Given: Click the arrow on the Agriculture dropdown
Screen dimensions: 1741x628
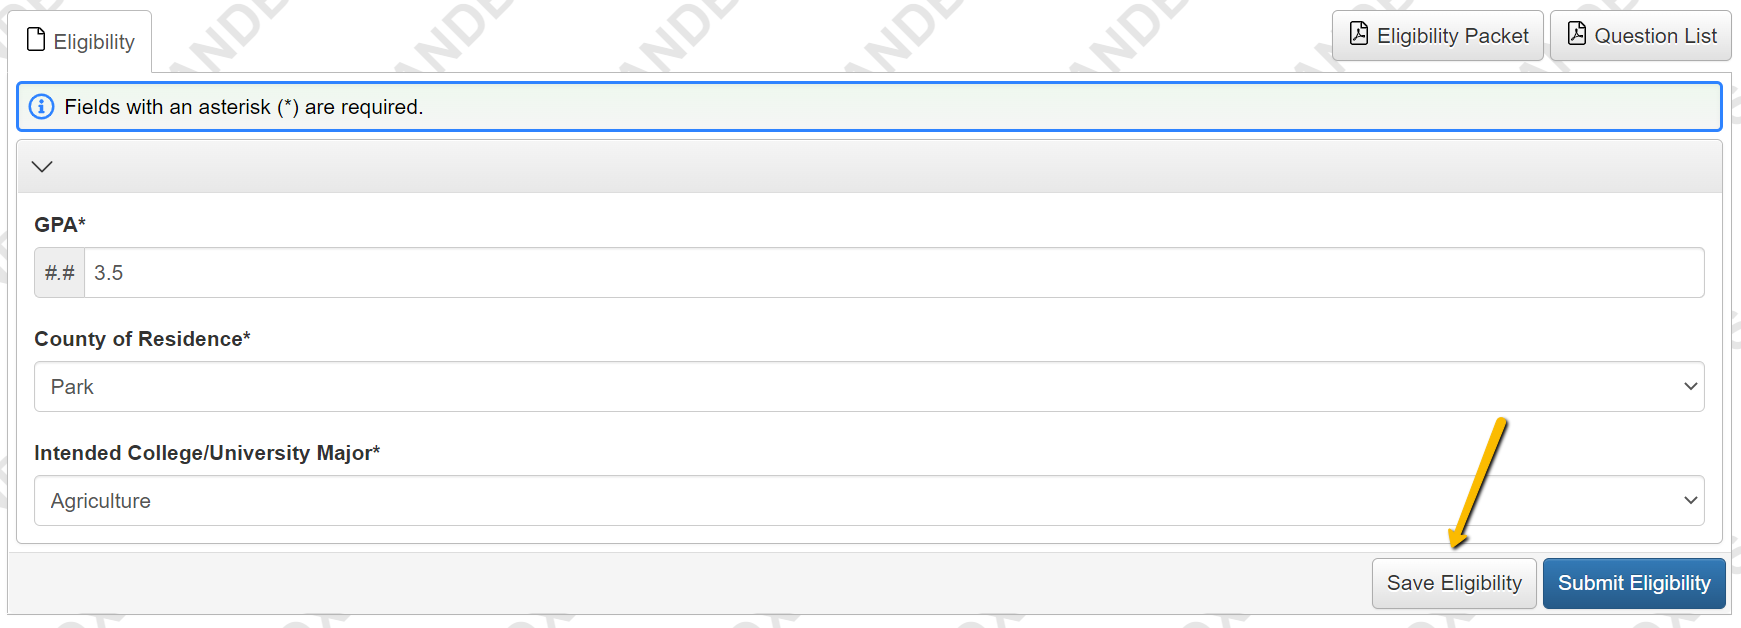Looking at the screenshot, I should pyautogui.click(x=1691, y=501).
